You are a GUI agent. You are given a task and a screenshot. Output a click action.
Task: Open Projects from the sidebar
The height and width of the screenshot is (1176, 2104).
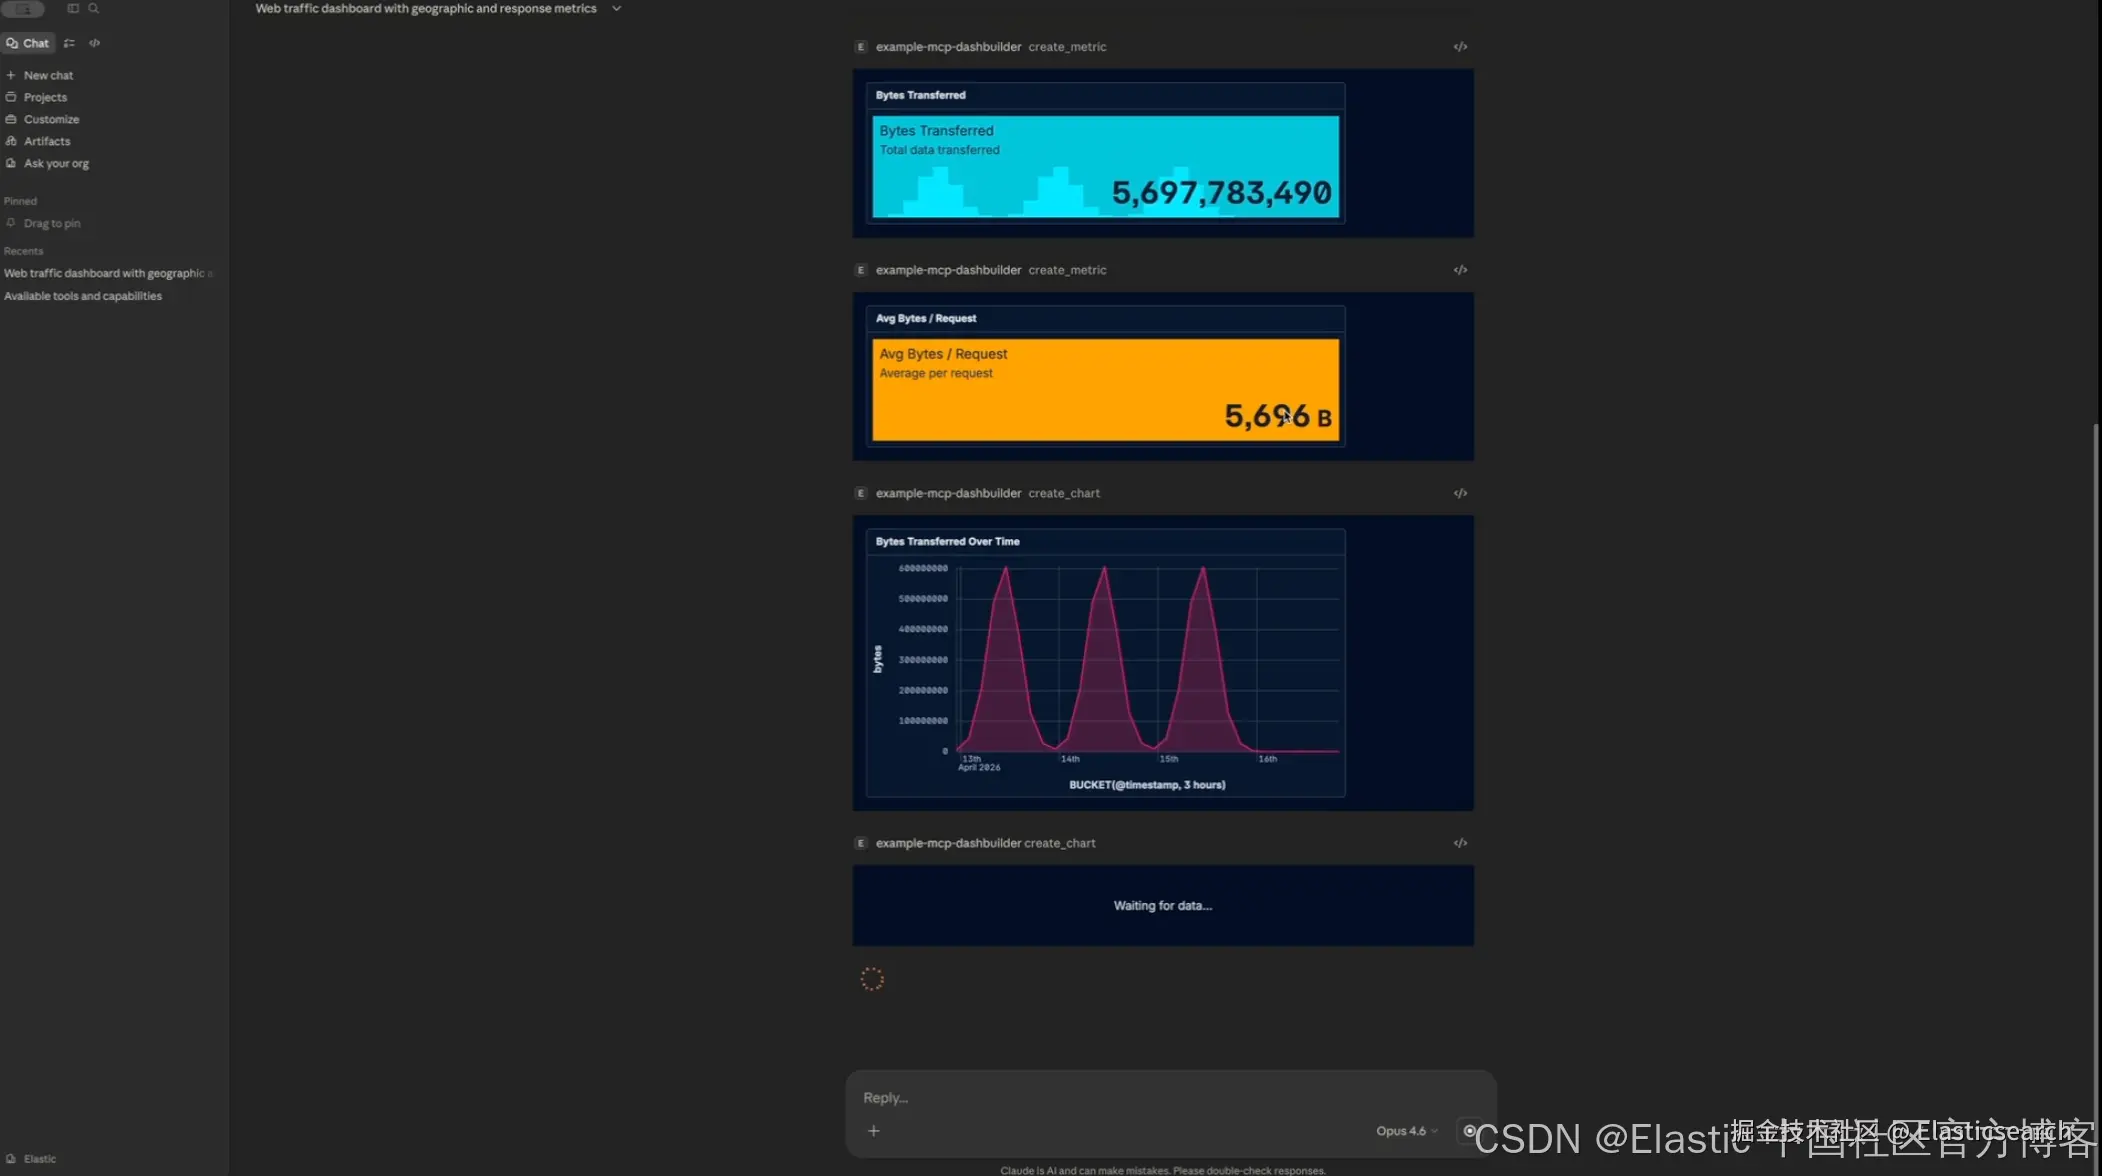(x=45, y=97)
